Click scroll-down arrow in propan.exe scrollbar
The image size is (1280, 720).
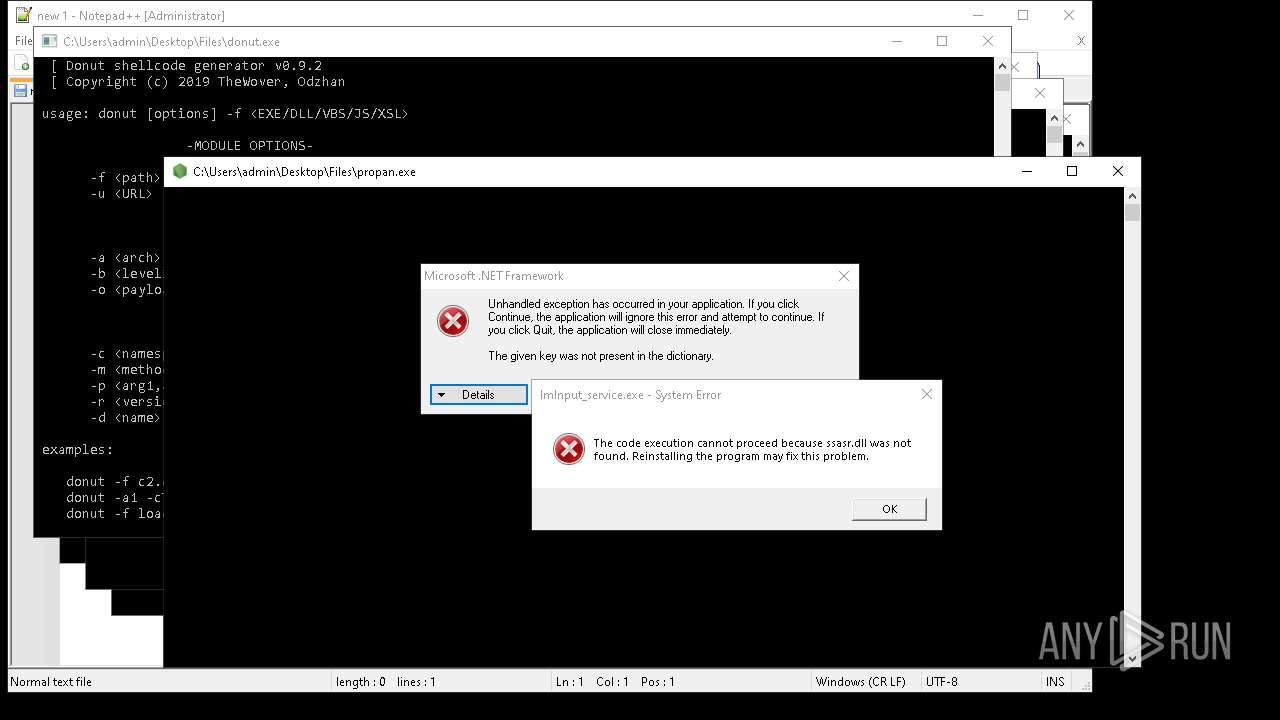coord(1132,659)
